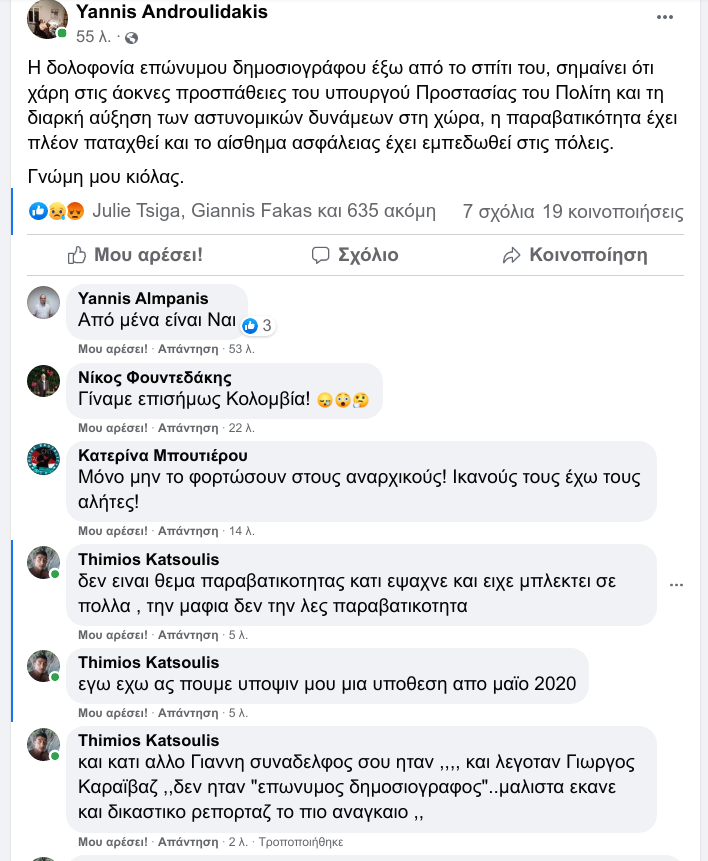Open options menu on Thimios Katsoulis' first comment
The image size is (708, 861).
(677, 585)
